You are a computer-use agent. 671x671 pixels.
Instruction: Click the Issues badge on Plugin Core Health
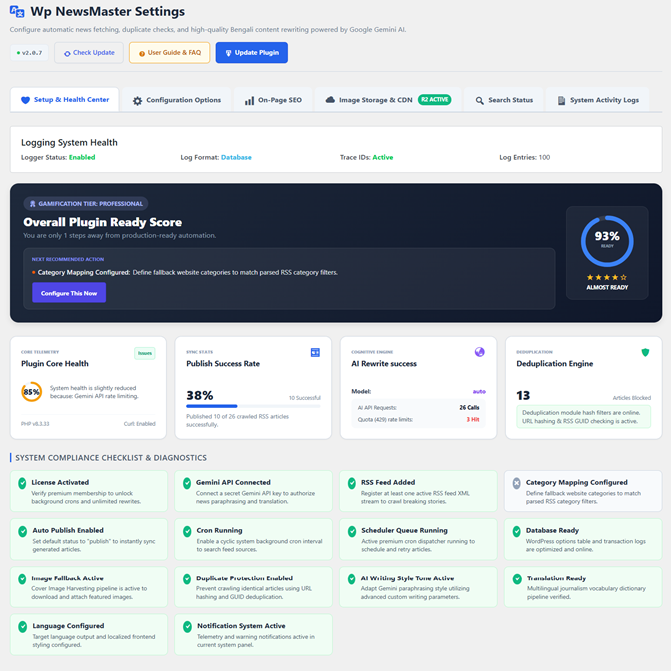pos(145,353)
